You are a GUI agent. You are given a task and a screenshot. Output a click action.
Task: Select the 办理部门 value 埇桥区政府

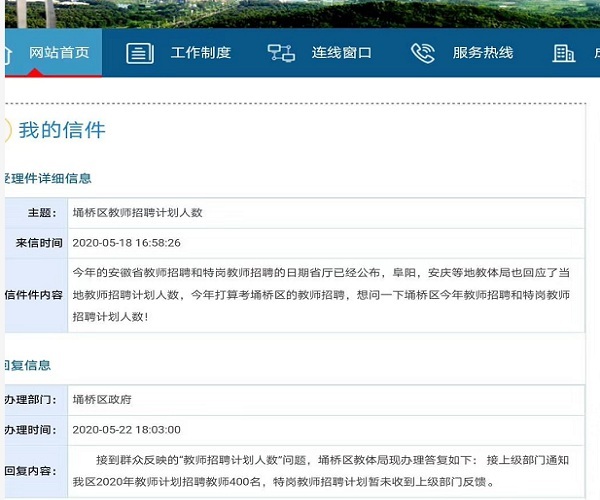point(102,399)
